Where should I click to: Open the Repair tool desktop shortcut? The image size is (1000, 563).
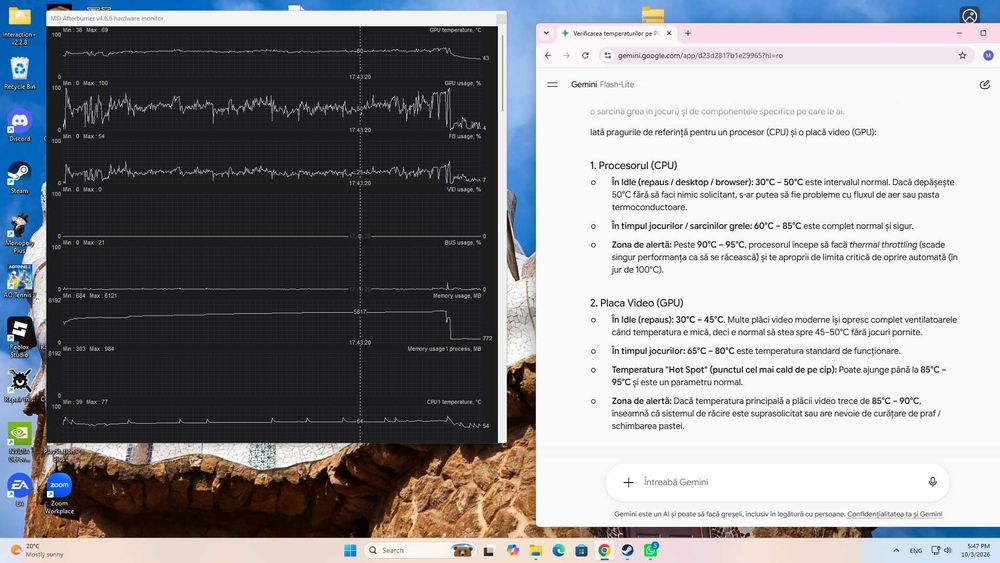20,386
